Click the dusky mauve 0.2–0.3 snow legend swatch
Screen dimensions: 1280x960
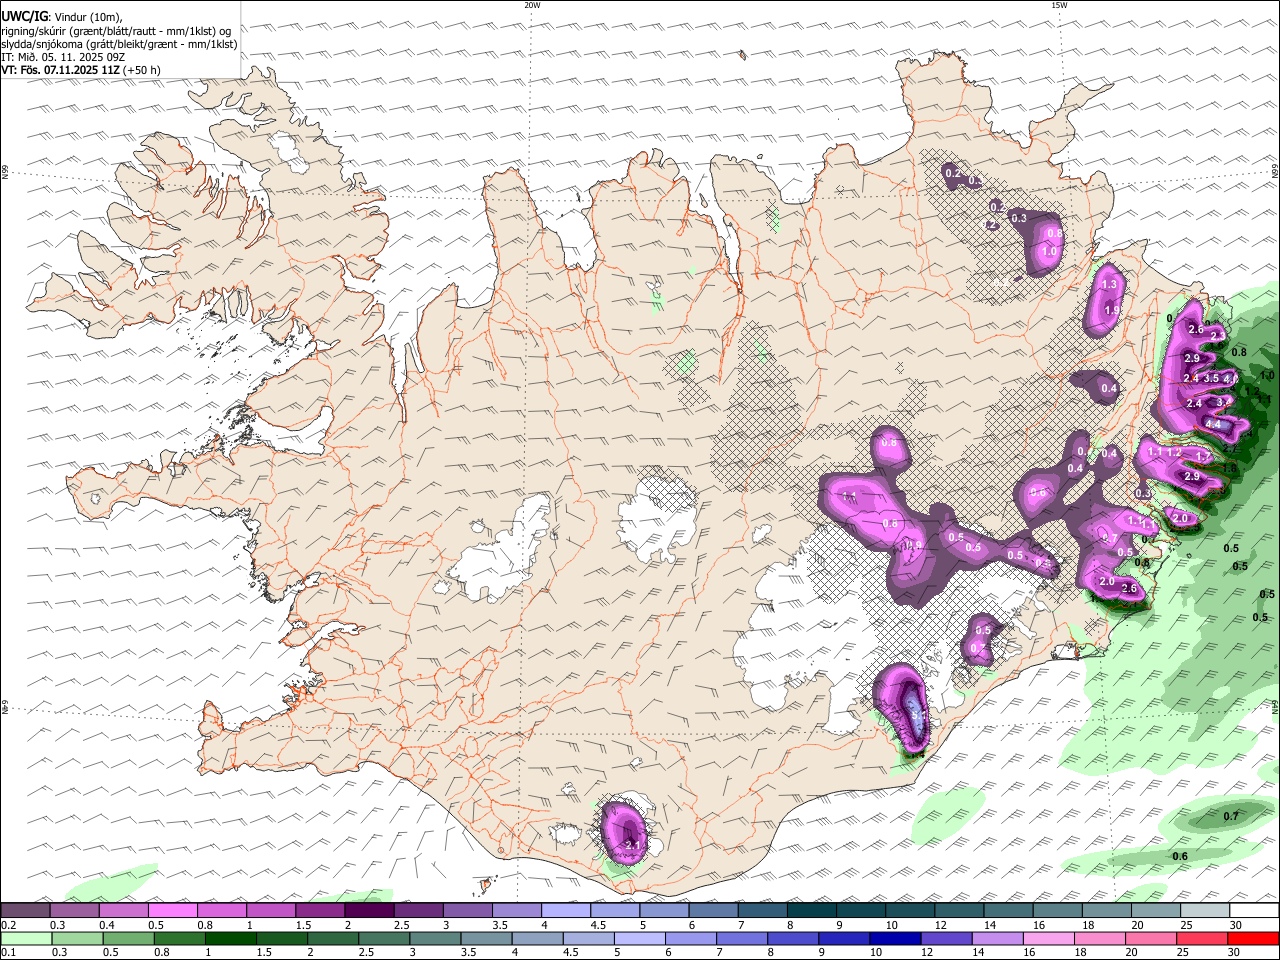coord(25,911)
